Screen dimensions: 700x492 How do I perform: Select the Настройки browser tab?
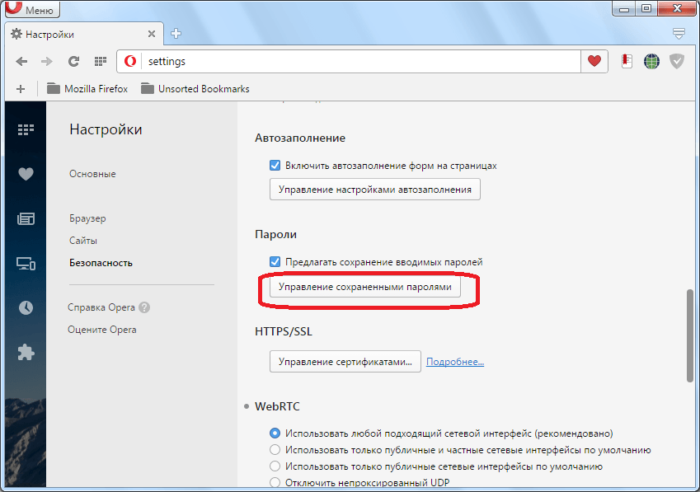84,34
